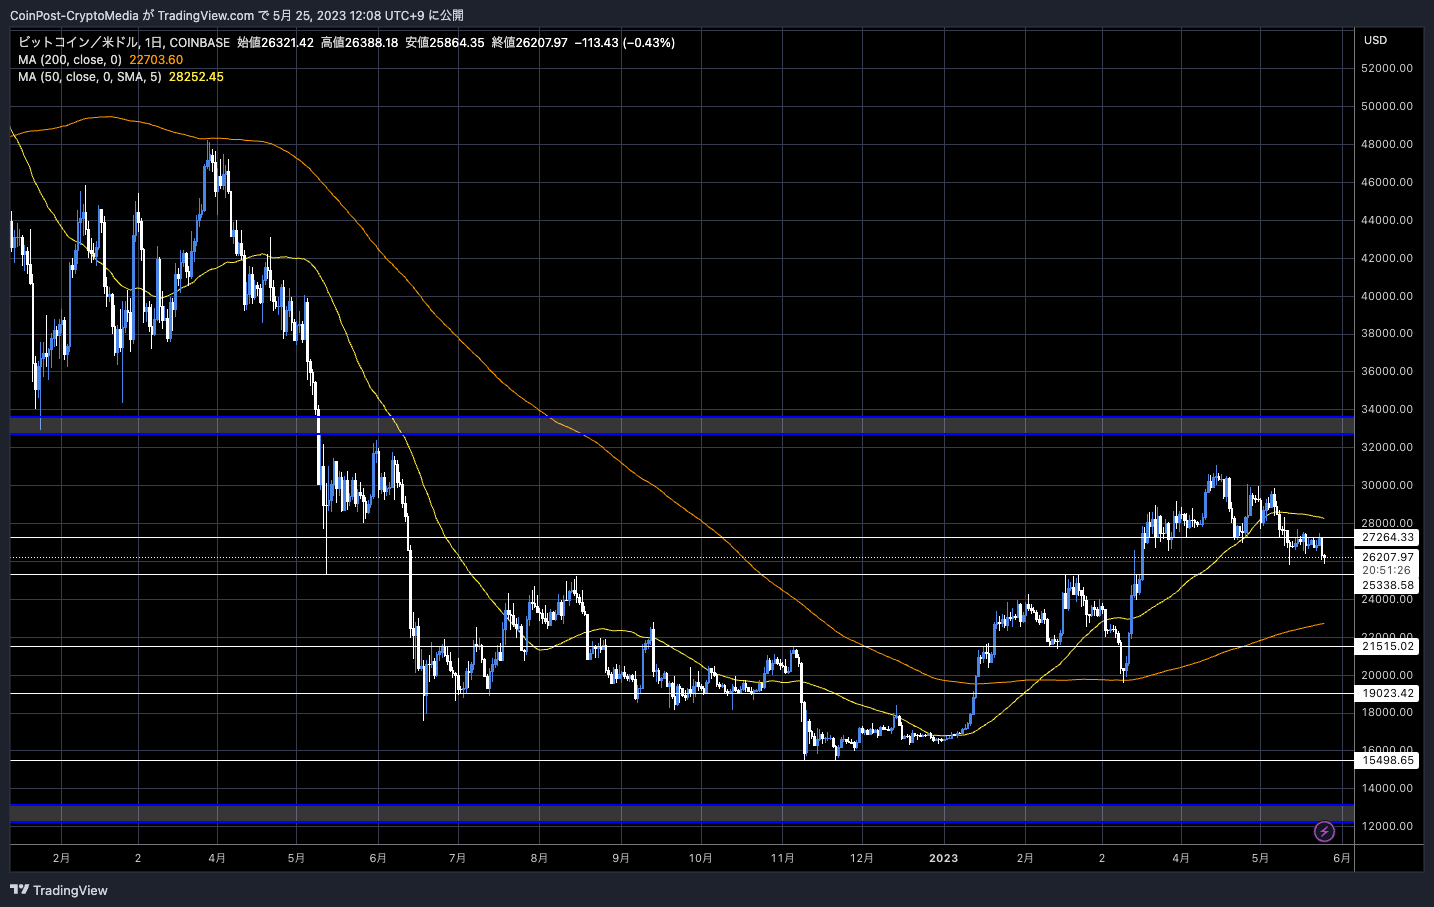Click the purple lightning bolt icon
This screenshot has width=1434, height=907.
(x=1324, y=831)
